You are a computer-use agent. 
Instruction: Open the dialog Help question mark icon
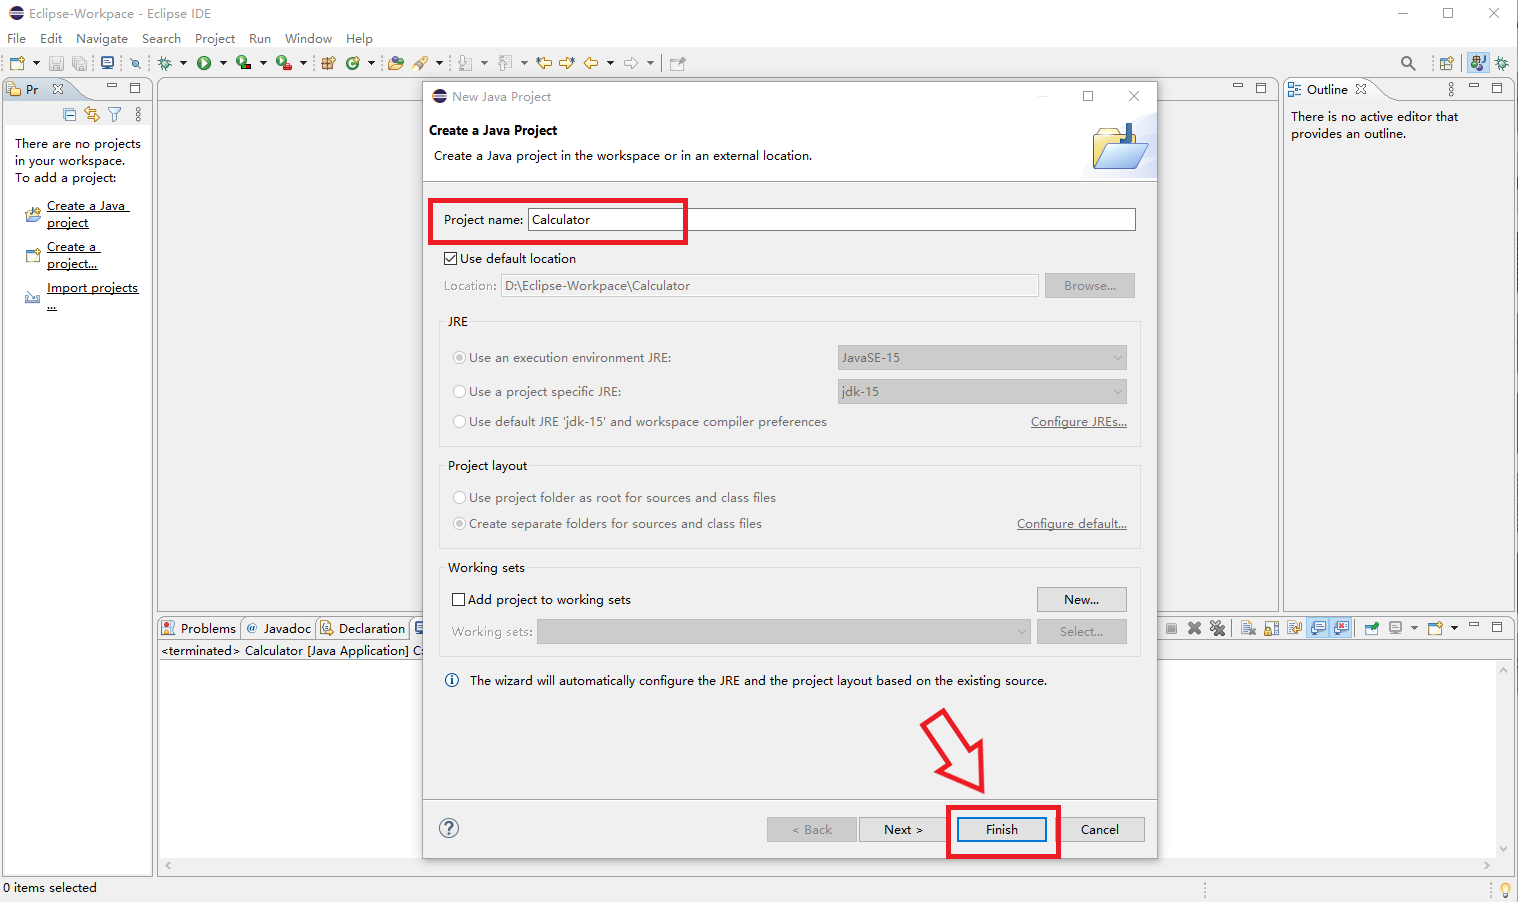point(450,828)
